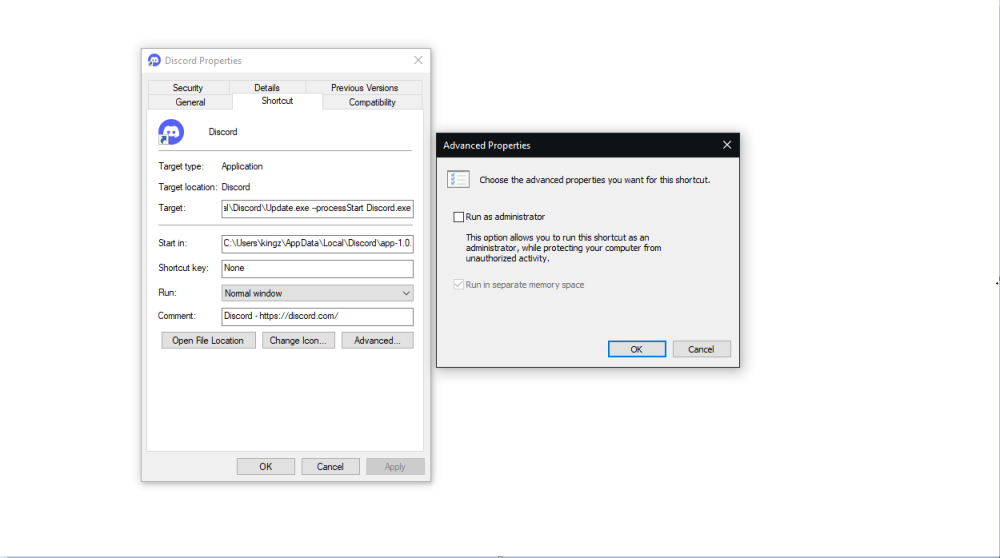Image resolution: width=1000 pixels, height=558 pixels.
Task: Open the Previous Versions tab
Action: 364,88
